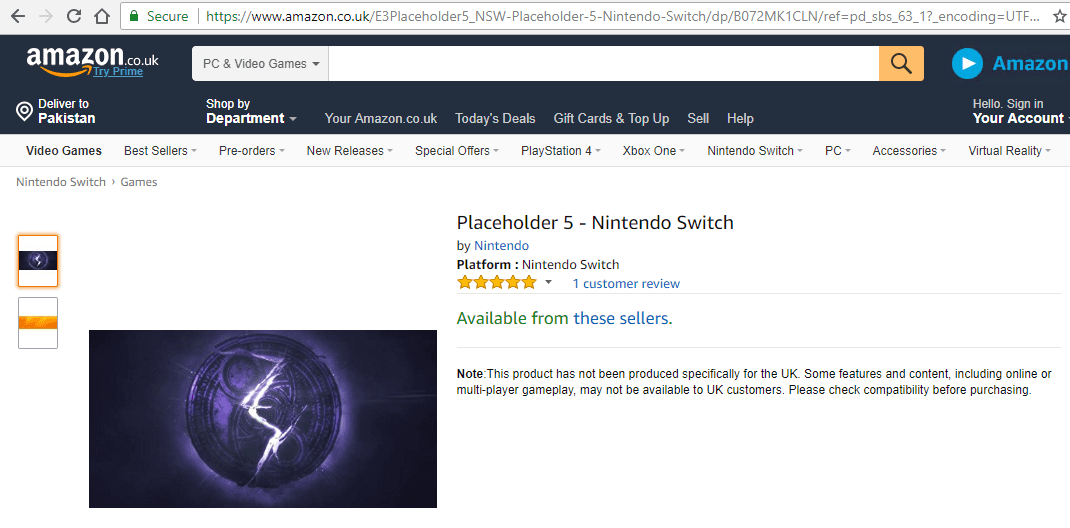Expand the Shop by Department menu
This screenshot has width=1070, height=528.
251,111
